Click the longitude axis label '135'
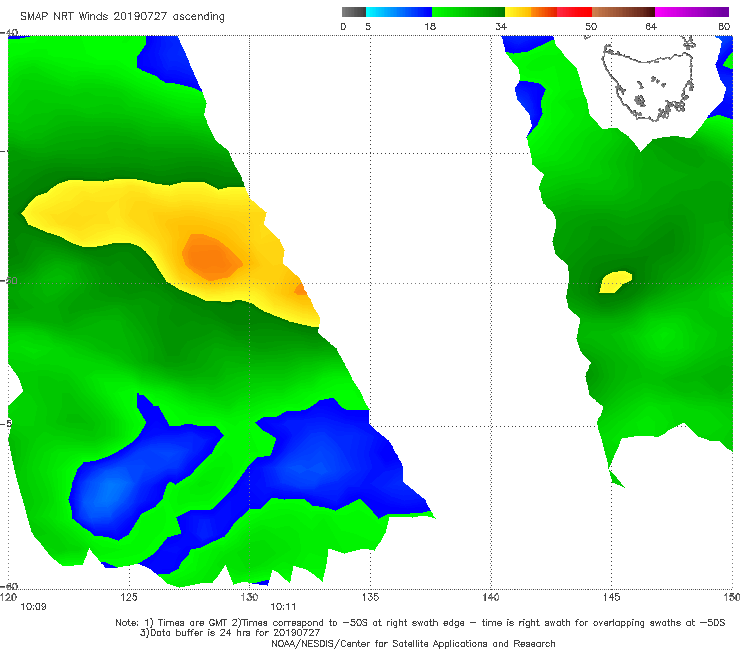The width and height of the screenshot is (740, 650). point(370,597)
